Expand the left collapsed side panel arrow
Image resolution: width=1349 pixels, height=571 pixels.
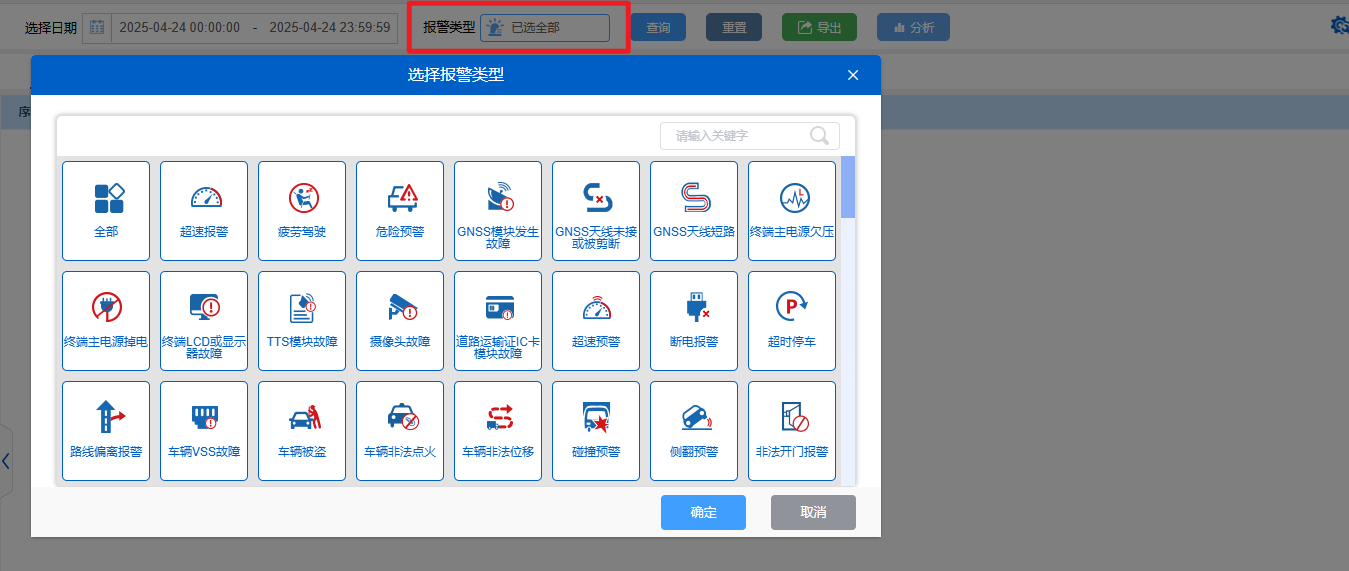tap(6, 461)
